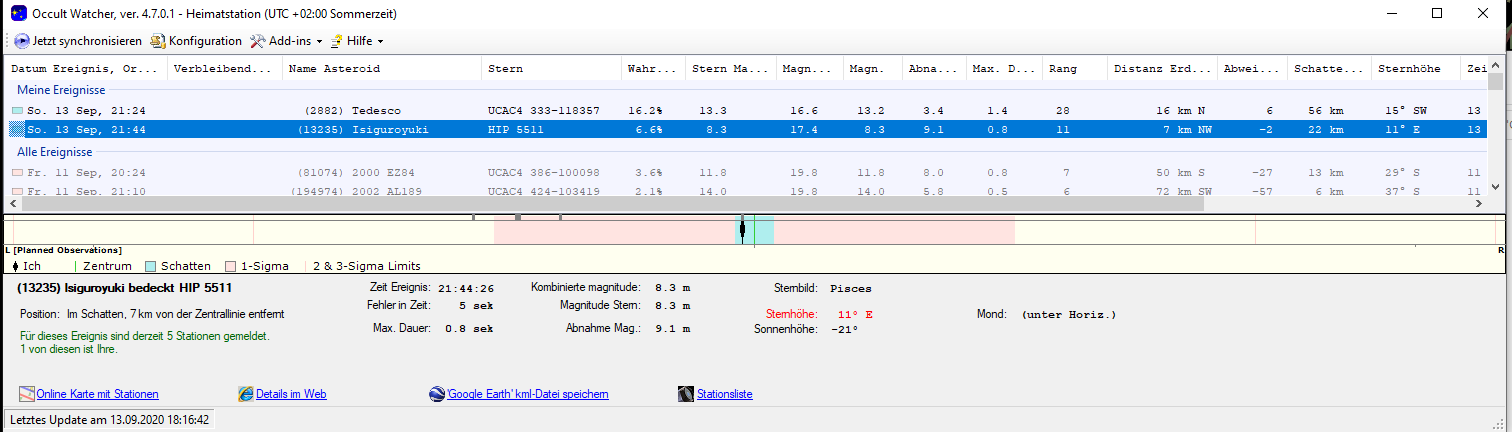Click the horizontal scrollbar right arrow
The height and width of the screenshot is (432, 1512).
[1479, 203]
